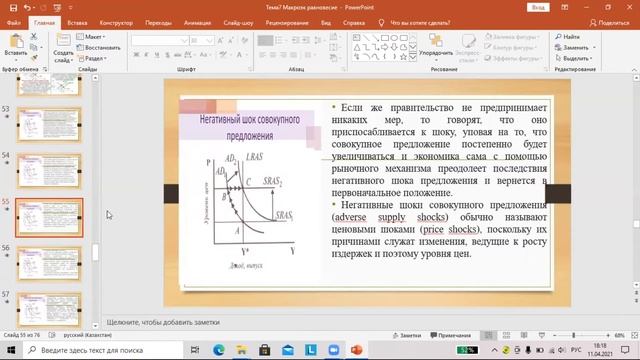The width and height of the screenshot is (640, 360).
Task: Toggle italic formatting К
Action: [x=147, y=55]
